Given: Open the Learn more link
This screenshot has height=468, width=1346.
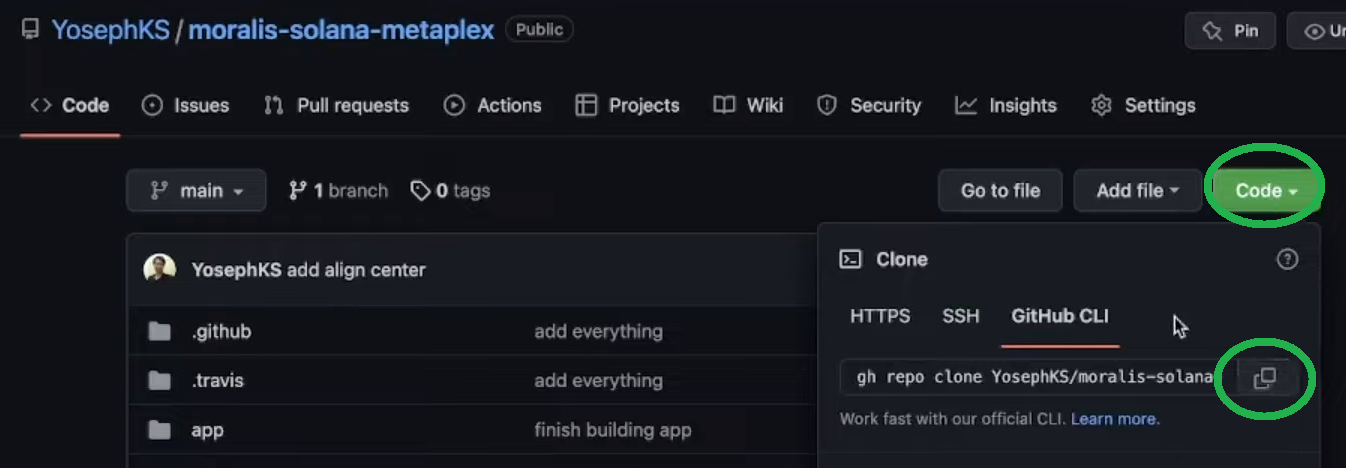Looking at the screenshot, I should click(x=1115, y=419).
